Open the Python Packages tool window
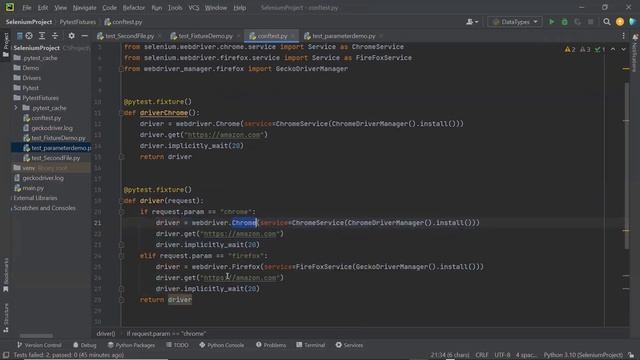 click(x=131, y=345)
